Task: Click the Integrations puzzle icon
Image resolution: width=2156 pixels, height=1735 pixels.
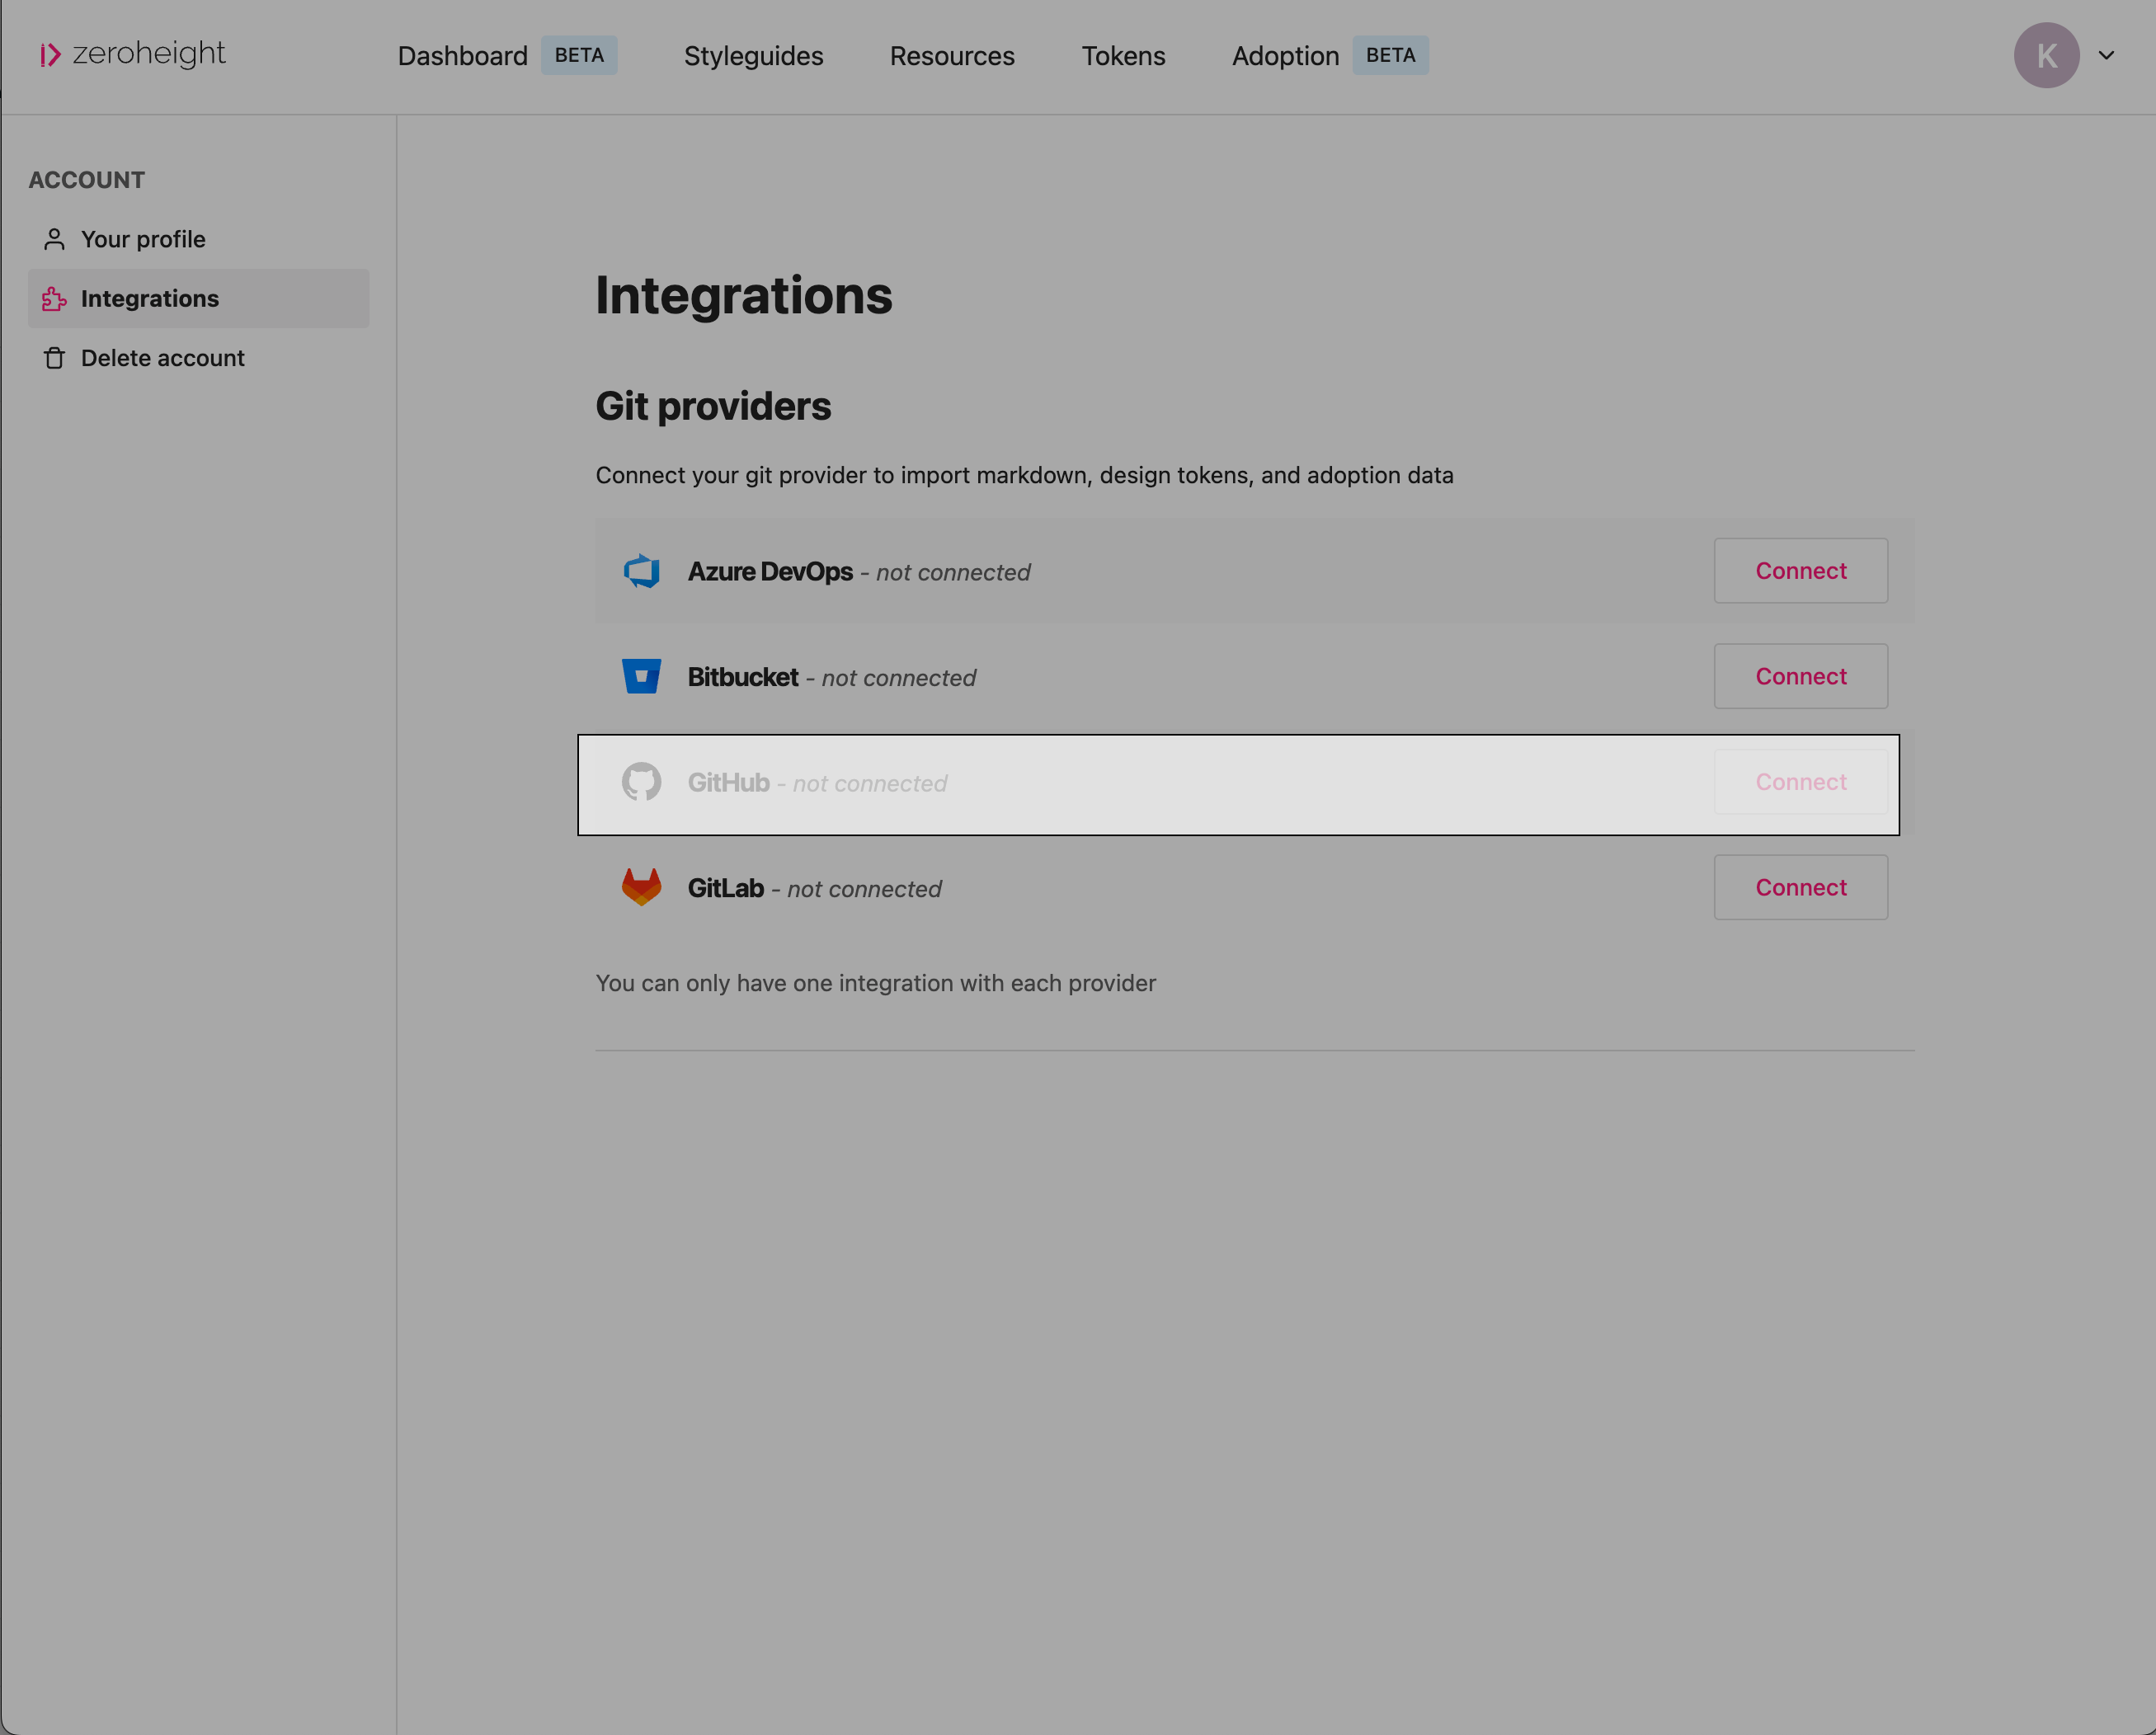Action: 54,298
